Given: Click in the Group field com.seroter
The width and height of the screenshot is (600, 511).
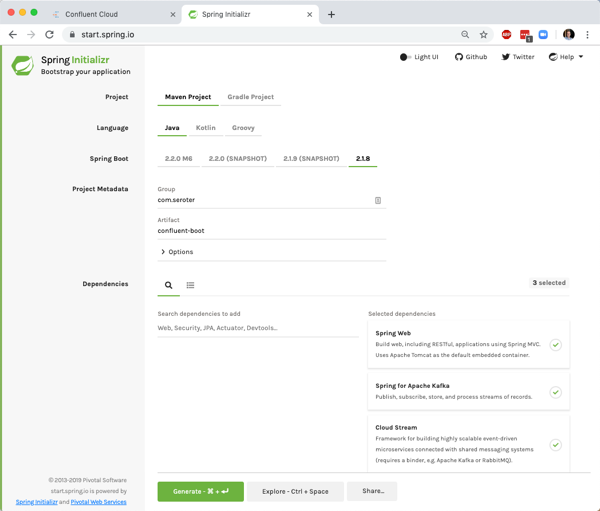Looking at the screenshot, I should (272, 200).
